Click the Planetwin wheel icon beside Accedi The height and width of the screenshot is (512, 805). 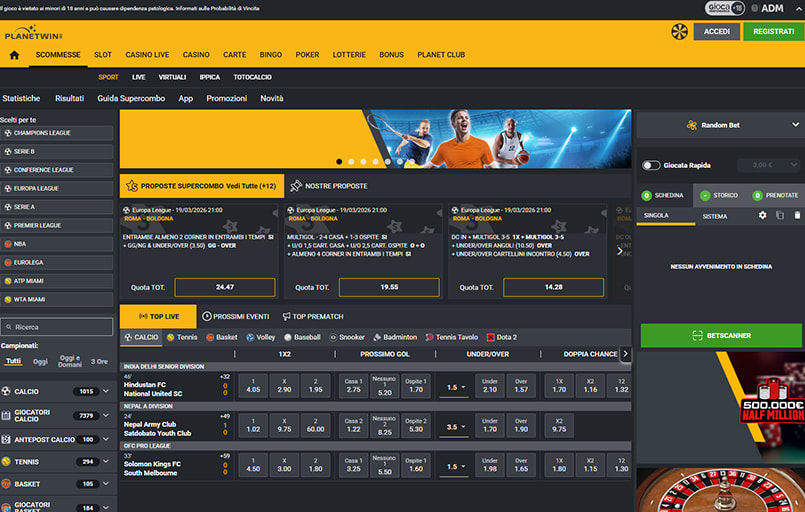679,32
